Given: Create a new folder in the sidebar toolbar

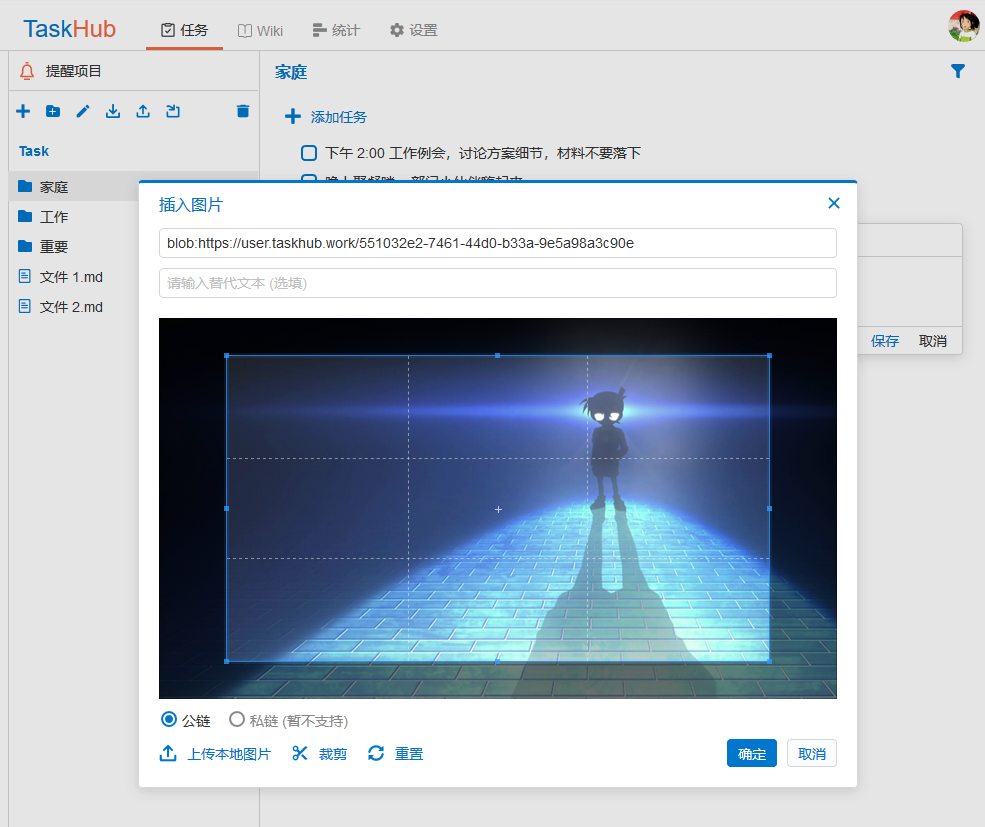Looking at the screenshot, I should [53, 111].
